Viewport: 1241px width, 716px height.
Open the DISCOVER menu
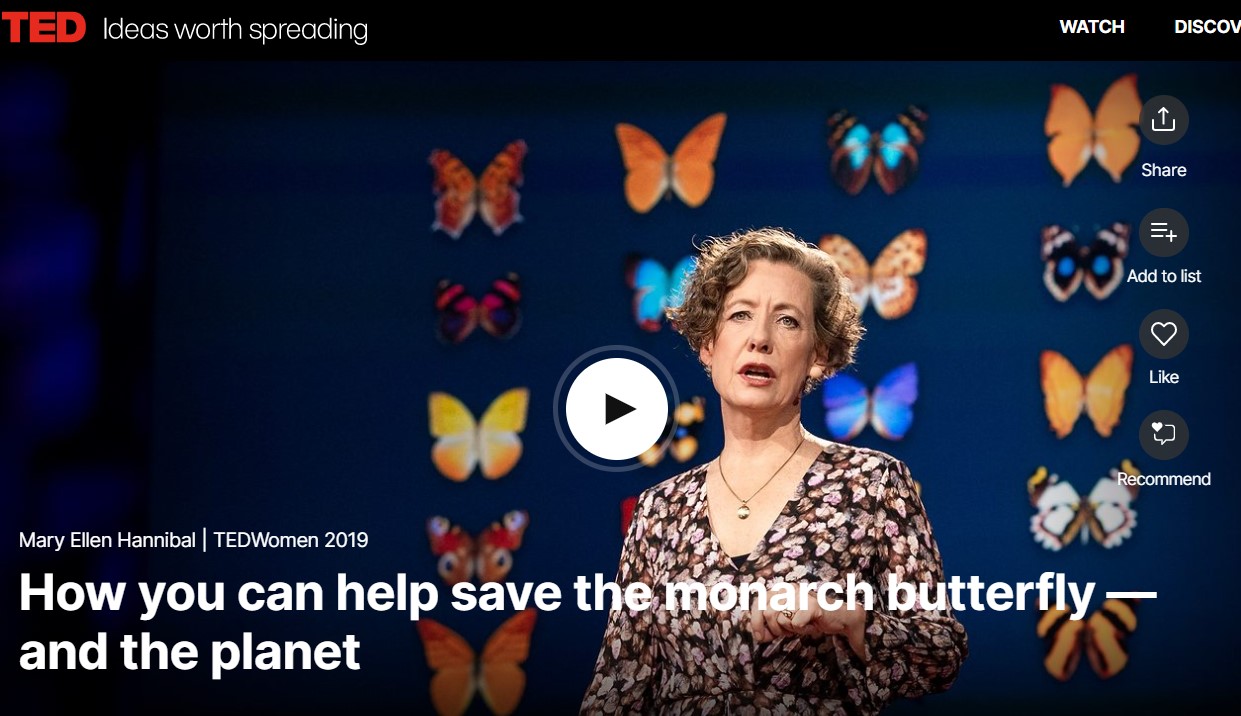click(1207, 27)
